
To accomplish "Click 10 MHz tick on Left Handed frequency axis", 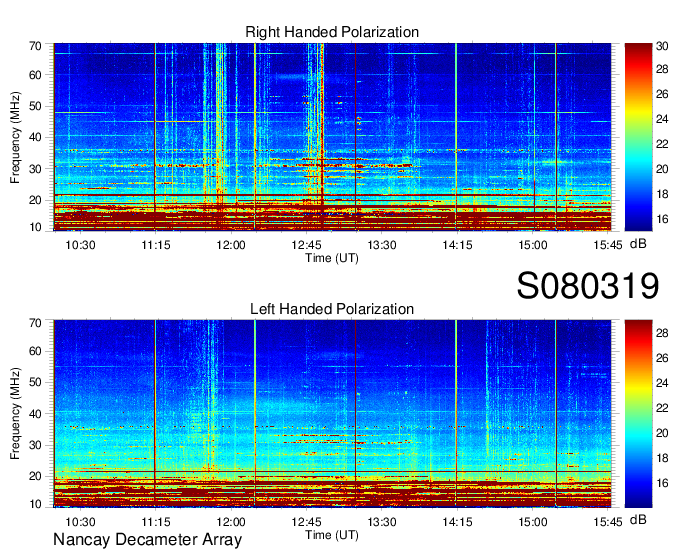I will coord(35,504).
